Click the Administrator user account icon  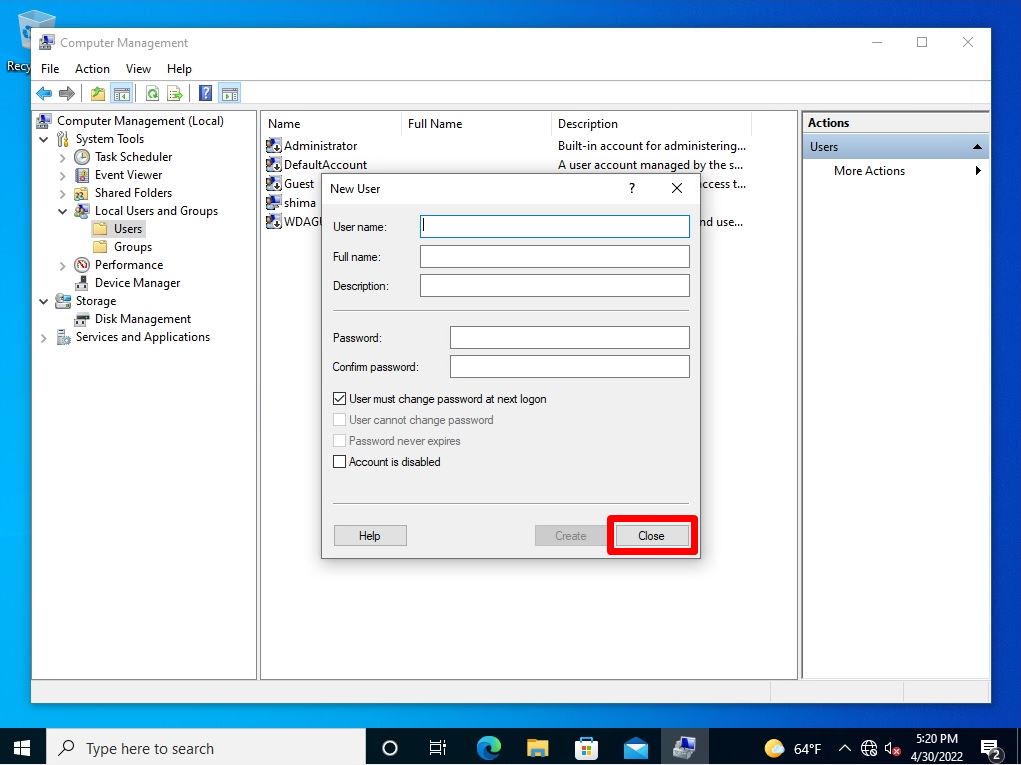click(x=273, y=146)
